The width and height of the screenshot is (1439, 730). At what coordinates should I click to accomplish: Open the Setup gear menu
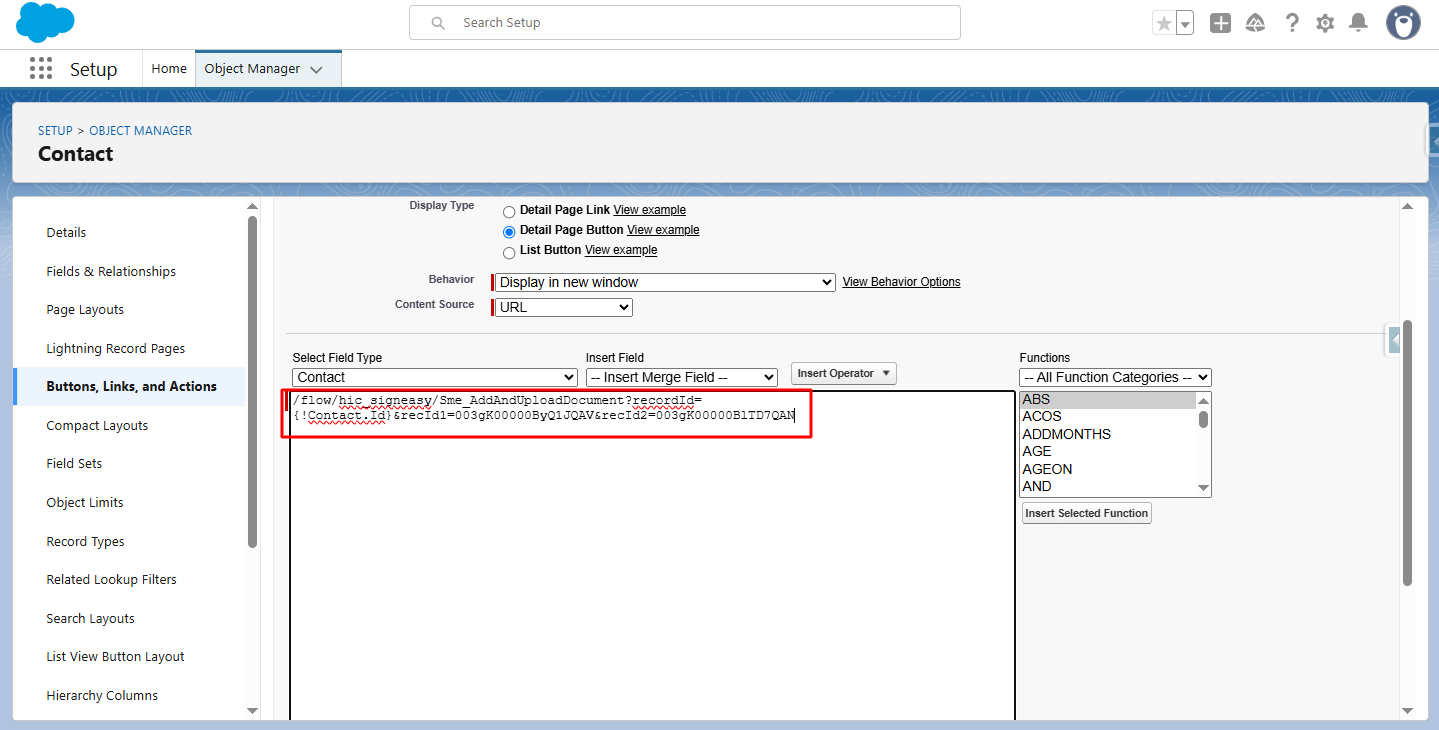pos(1325,23)
